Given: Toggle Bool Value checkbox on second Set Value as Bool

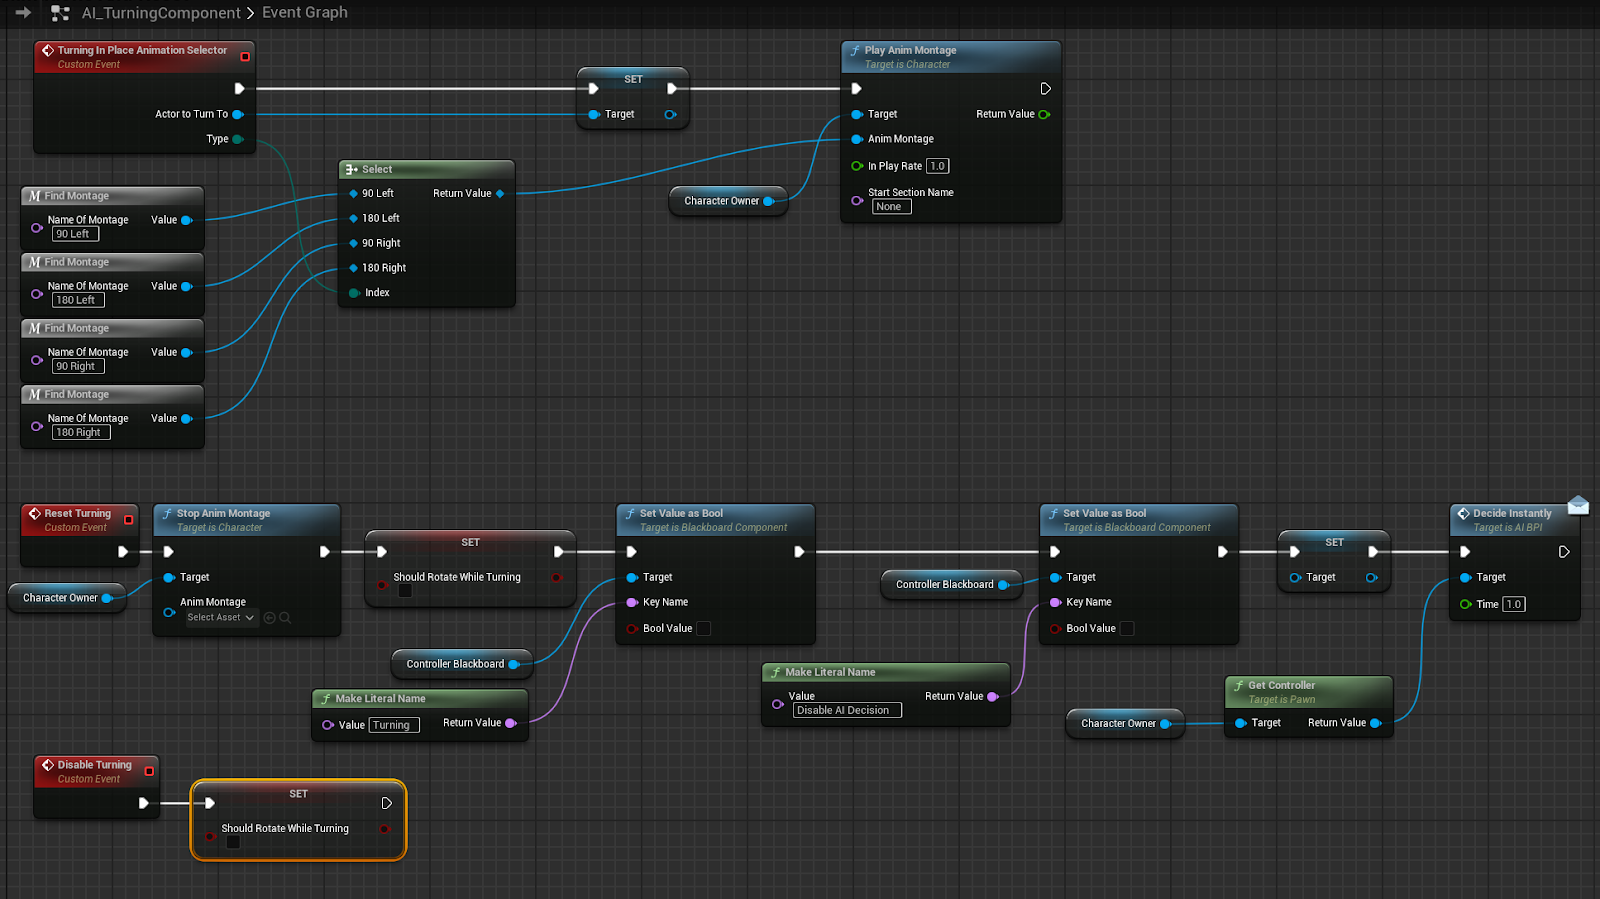Looking at the screenshot, I should tap(1127, 629).
